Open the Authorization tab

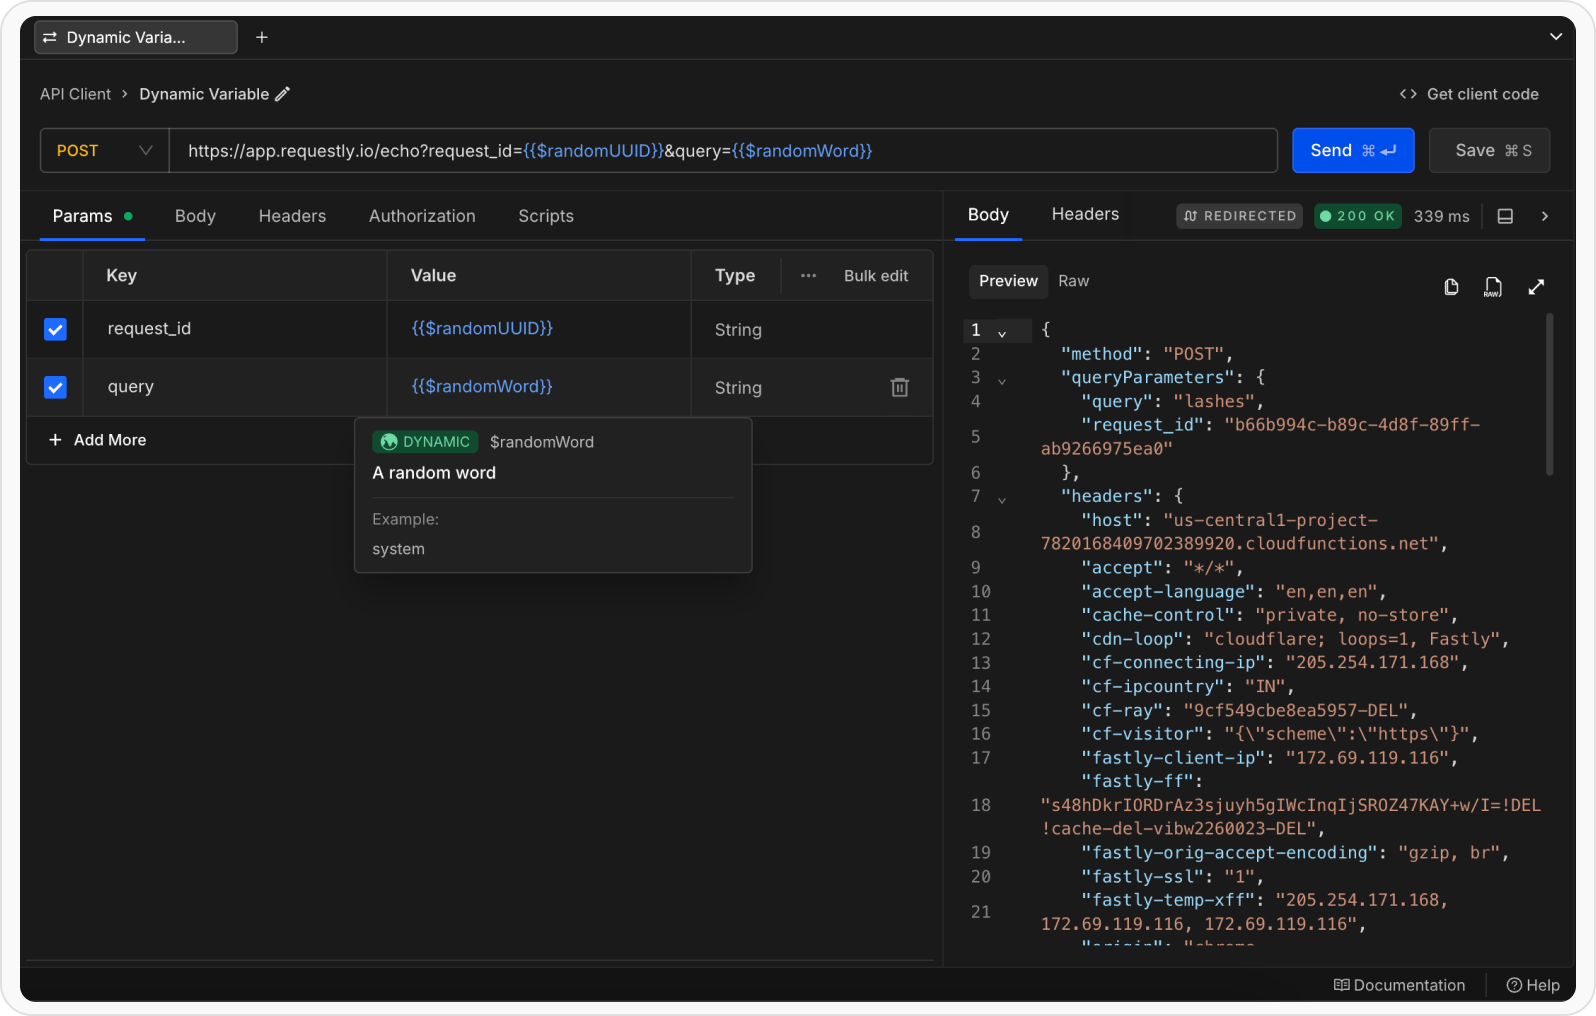(422, 216)
